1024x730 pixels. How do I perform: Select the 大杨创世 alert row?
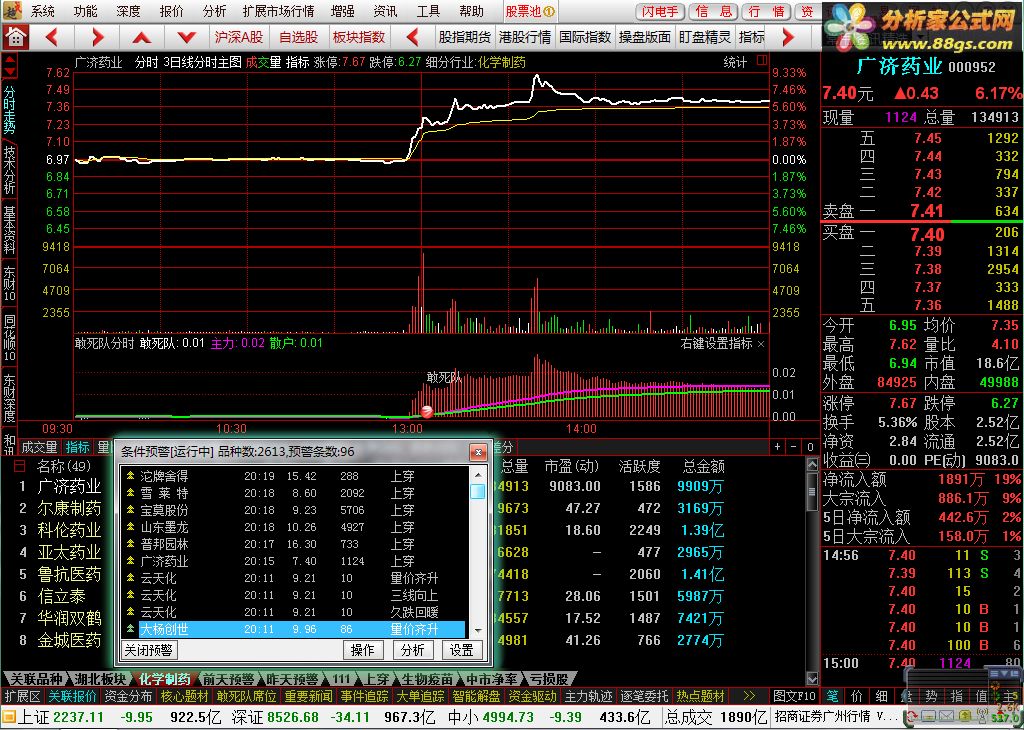tap(294, 629)
